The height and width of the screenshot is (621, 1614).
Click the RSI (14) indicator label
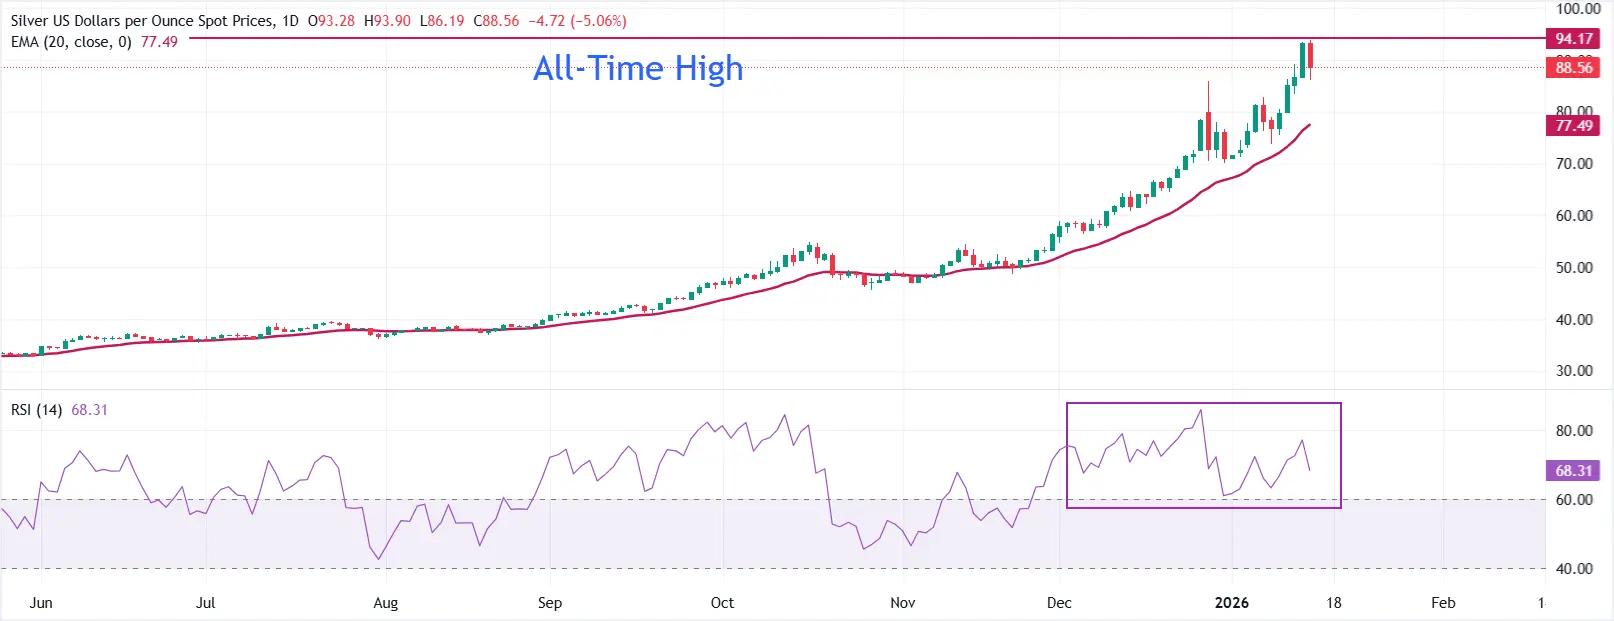[x=36, y=410]
